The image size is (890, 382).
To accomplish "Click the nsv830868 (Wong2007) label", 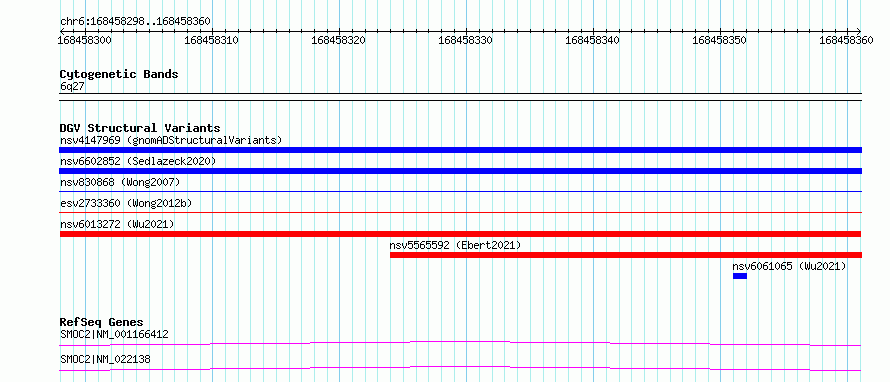I will pos(120,182).
